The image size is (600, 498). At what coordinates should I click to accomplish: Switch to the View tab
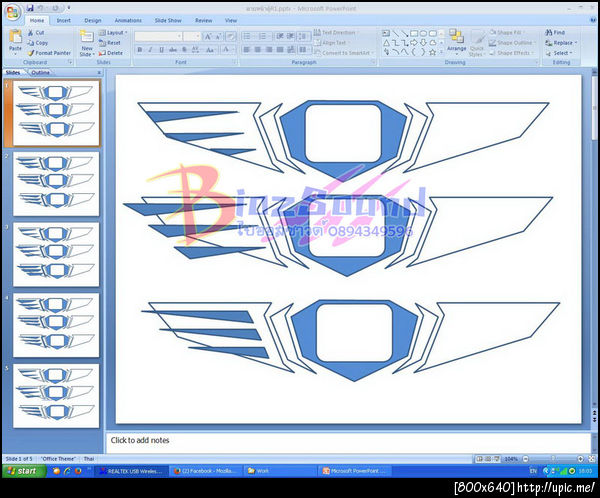(x=231, y=21)
